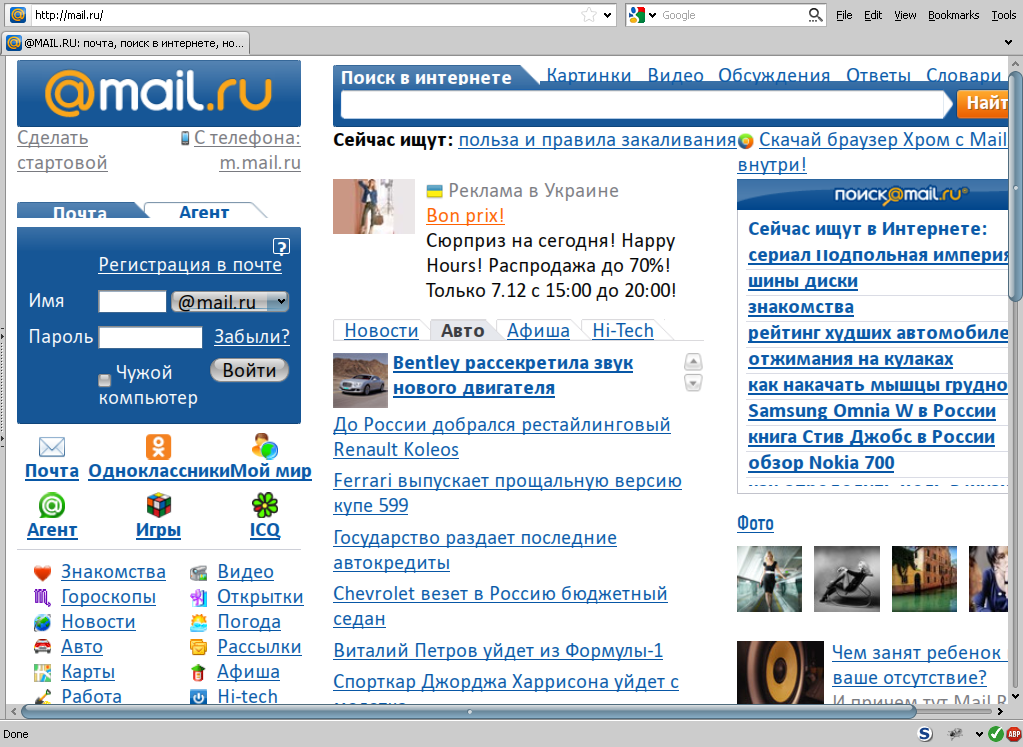Open the Samsung Omnia W в России link
Image resolution: width=1023 pixels, height=747 pixels.
pos(872,411)
